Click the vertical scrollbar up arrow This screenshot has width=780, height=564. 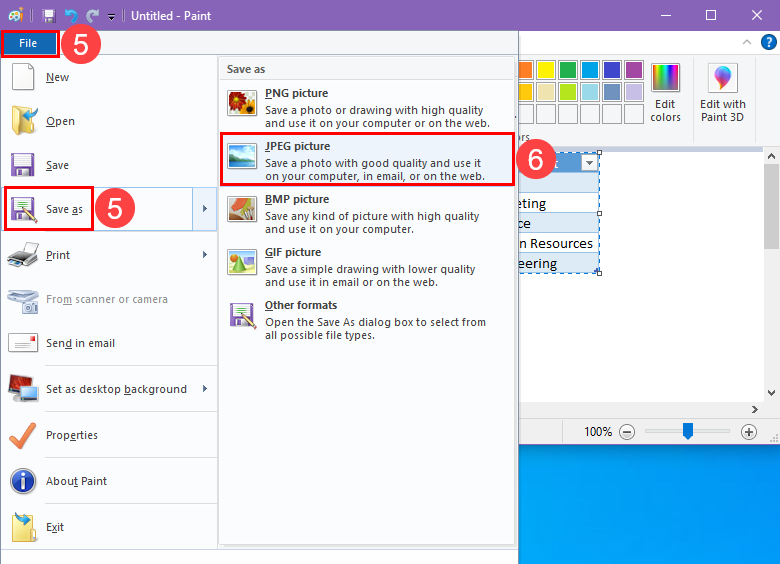pos(771,156)
